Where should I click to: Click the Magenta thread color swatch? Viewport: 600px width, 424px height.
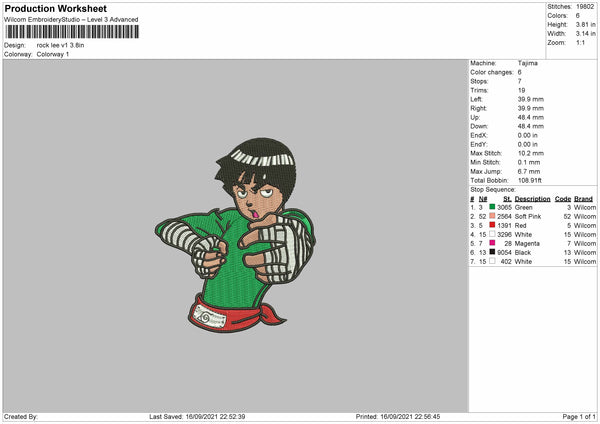point(492,243)
